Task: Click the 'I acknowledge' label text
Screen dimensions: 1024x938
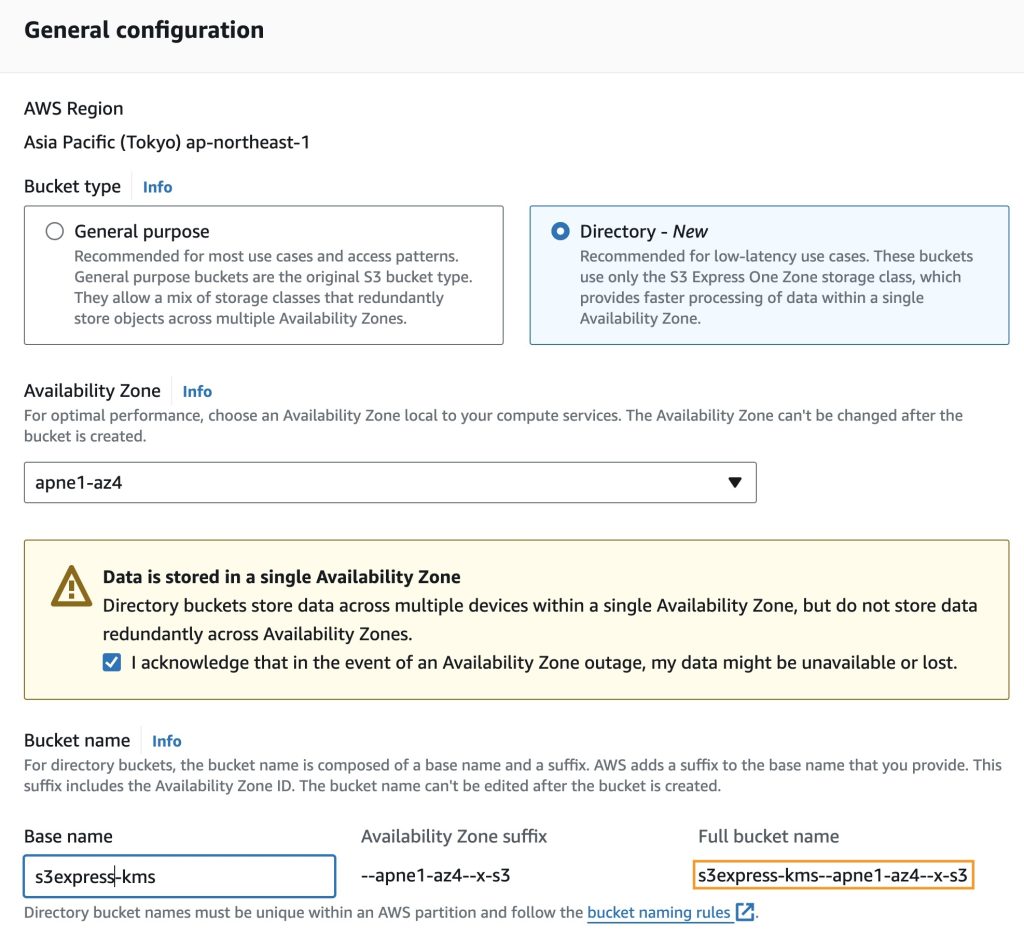Action: point(544,662)
